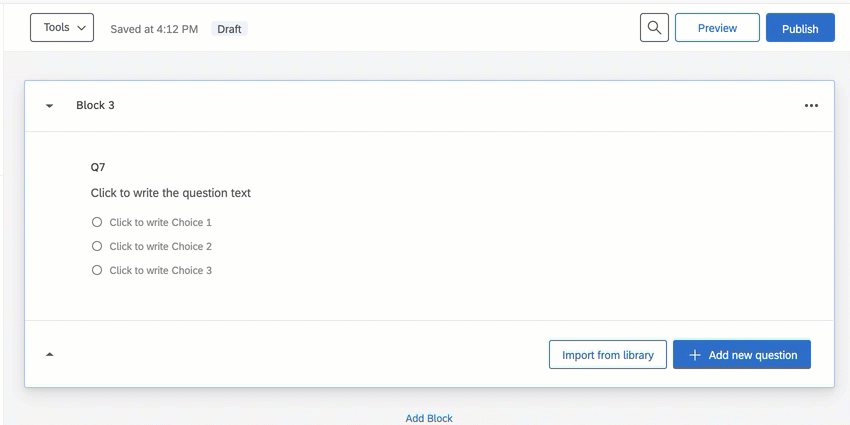This screenshot has height=425, width=850.
Task: Click Add new question button
Action: pos(742,355)
